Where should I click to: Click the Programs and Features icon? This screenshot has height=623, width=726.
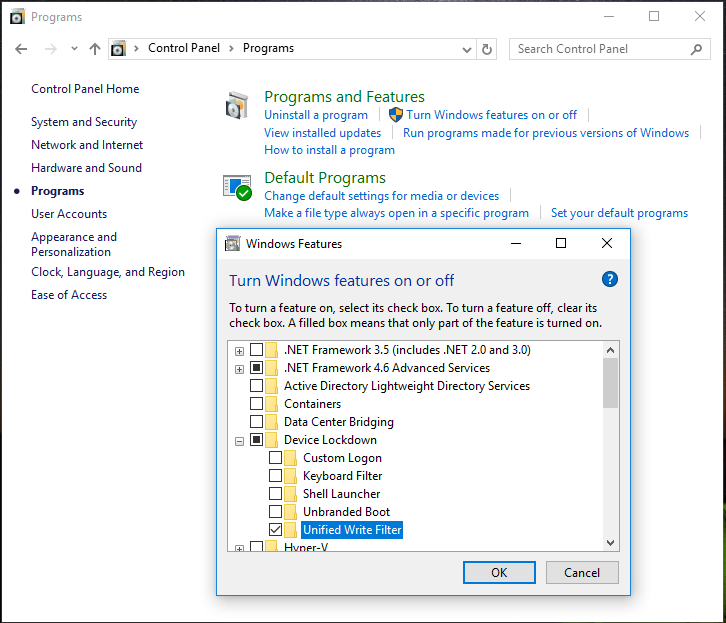pos(237,106)
